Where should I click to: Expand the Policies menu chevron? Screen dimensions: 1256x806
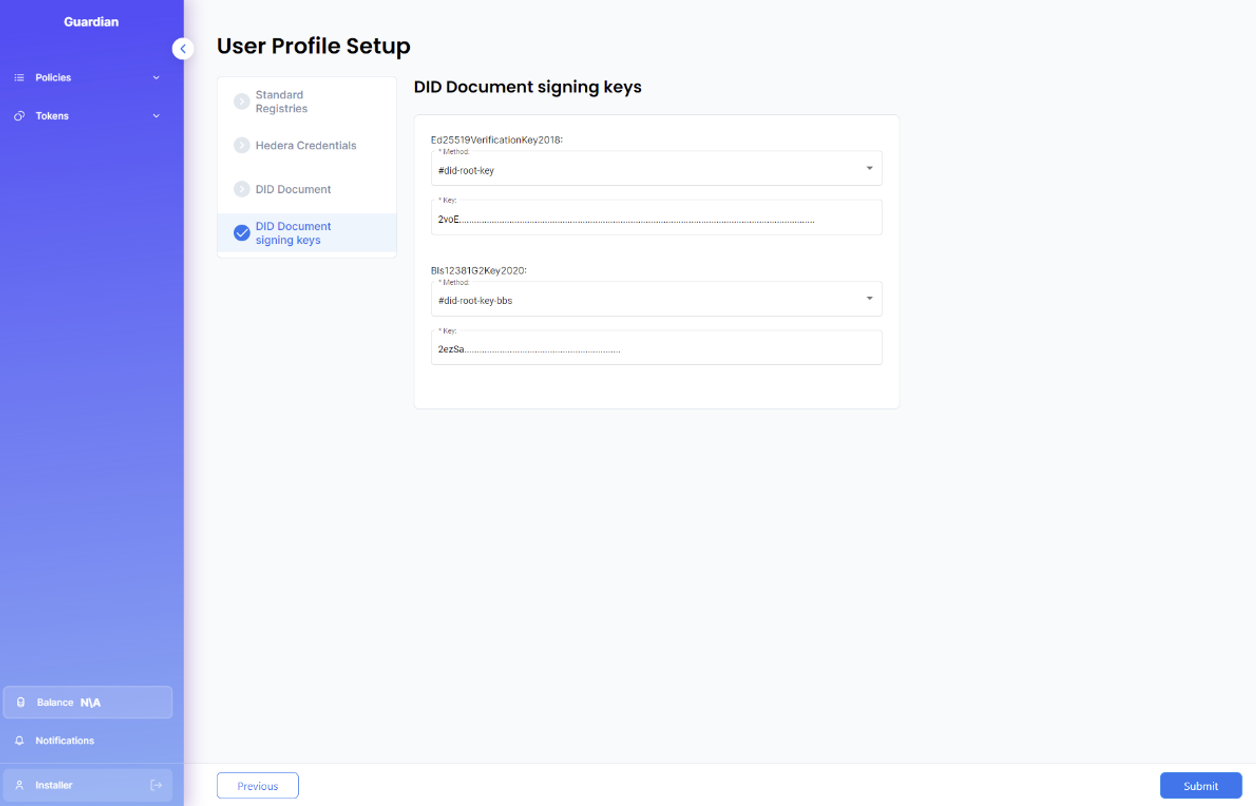coord(156,78)
